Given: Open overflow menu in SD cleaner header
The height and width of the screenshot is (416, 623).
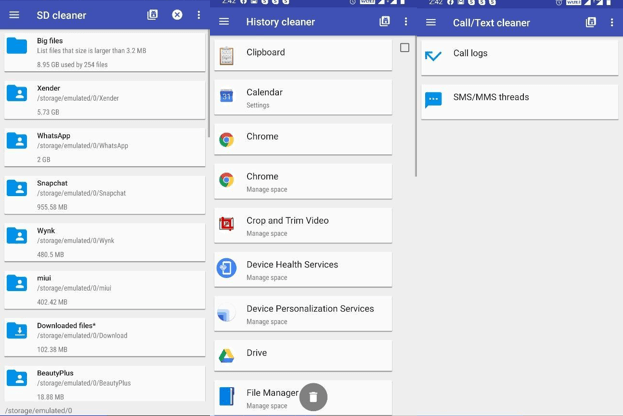Looking at the screenshot, I should [x=199, y=15].
